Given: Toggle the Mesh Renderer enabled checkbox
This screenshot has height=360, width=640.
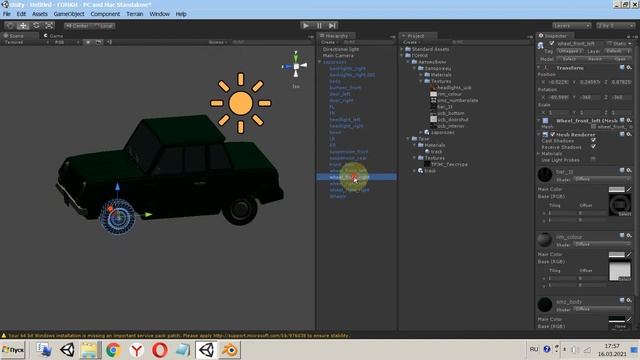Looking at the screenshot, I should (553, 134).
